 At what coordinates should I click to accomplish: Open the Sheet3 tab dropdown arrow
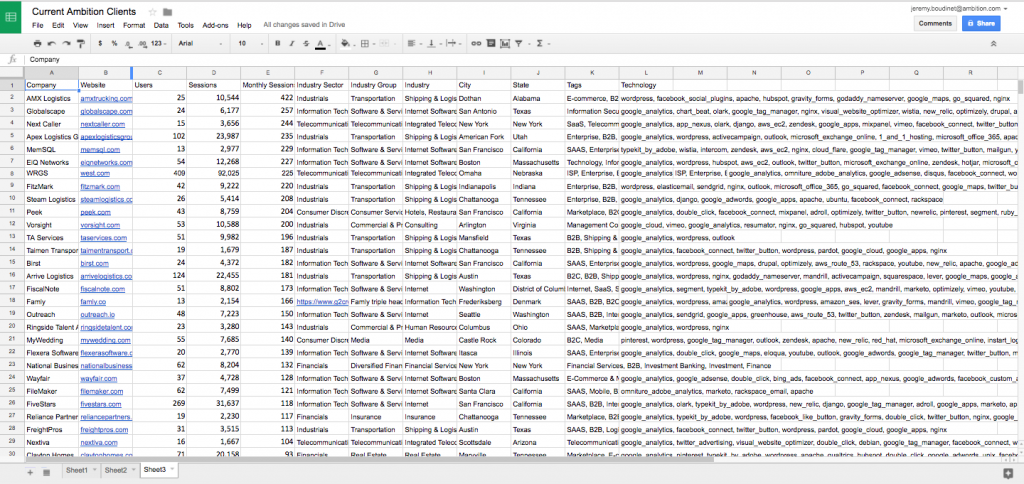[172, 470]
